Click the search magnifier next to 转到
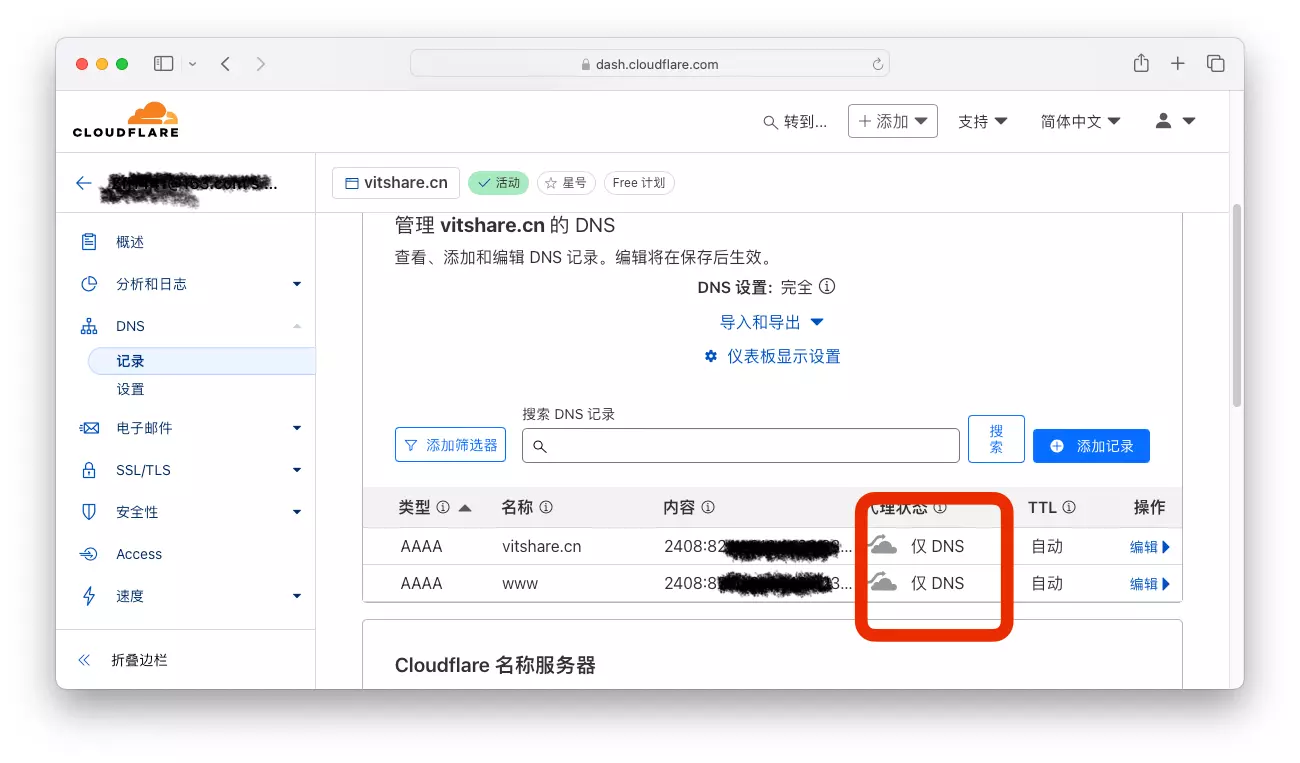The height and width of the screenshot is (763, 1300). coord(770,122)
